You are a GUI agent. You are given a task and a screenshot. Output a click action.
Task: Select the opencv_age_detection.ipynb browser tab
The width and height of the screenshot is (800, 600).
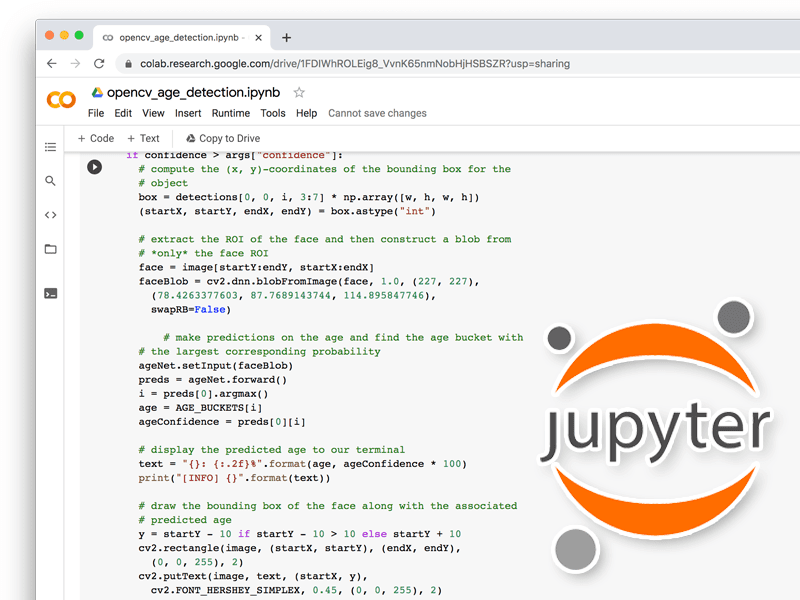tap(182, 37)
